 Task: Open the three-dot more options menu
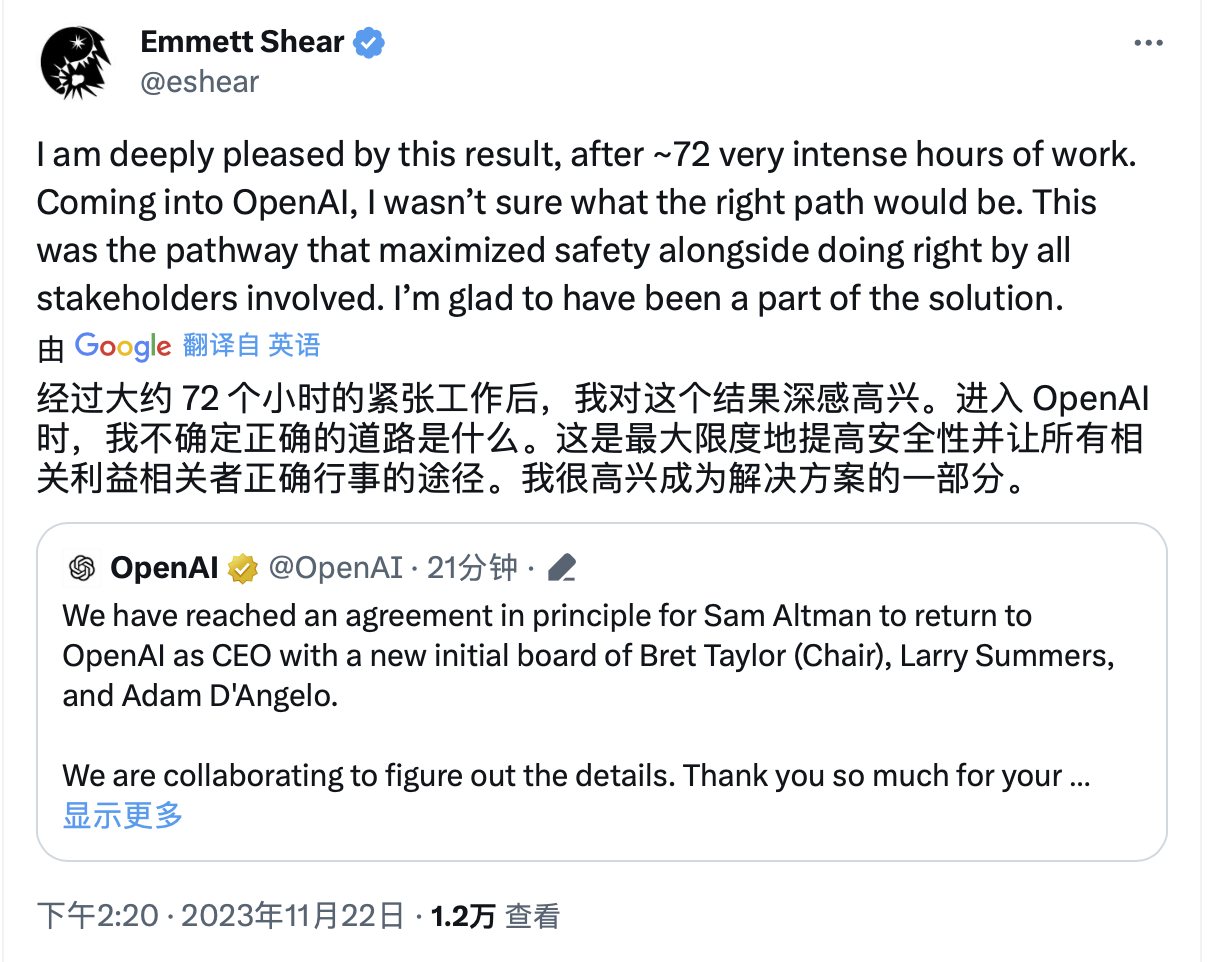pos(1147,43)
